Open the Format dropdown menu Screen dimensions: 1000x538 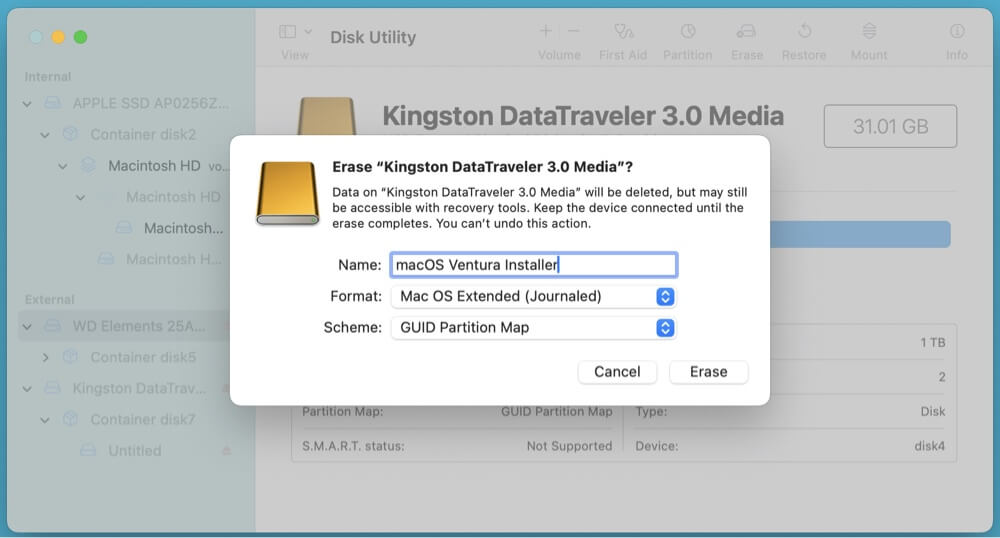coord(665,297)
